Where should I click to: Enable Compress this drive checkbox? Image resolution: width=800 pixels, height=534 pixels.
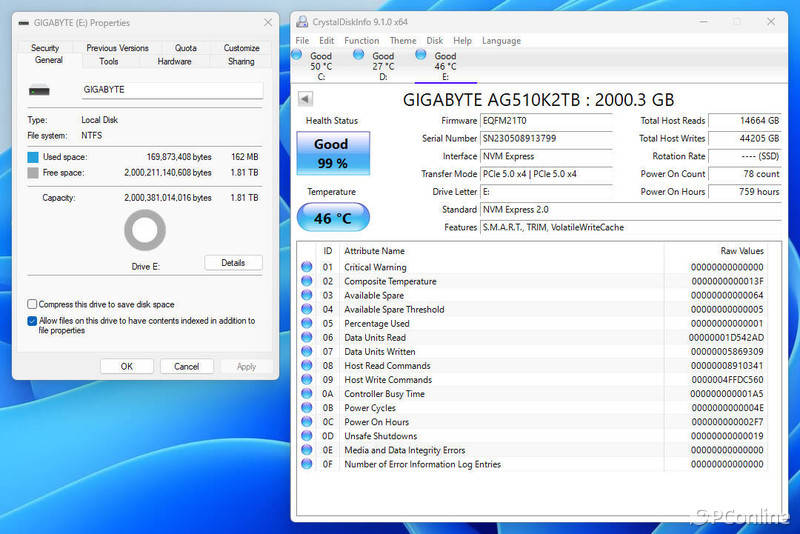click(33, 304)
